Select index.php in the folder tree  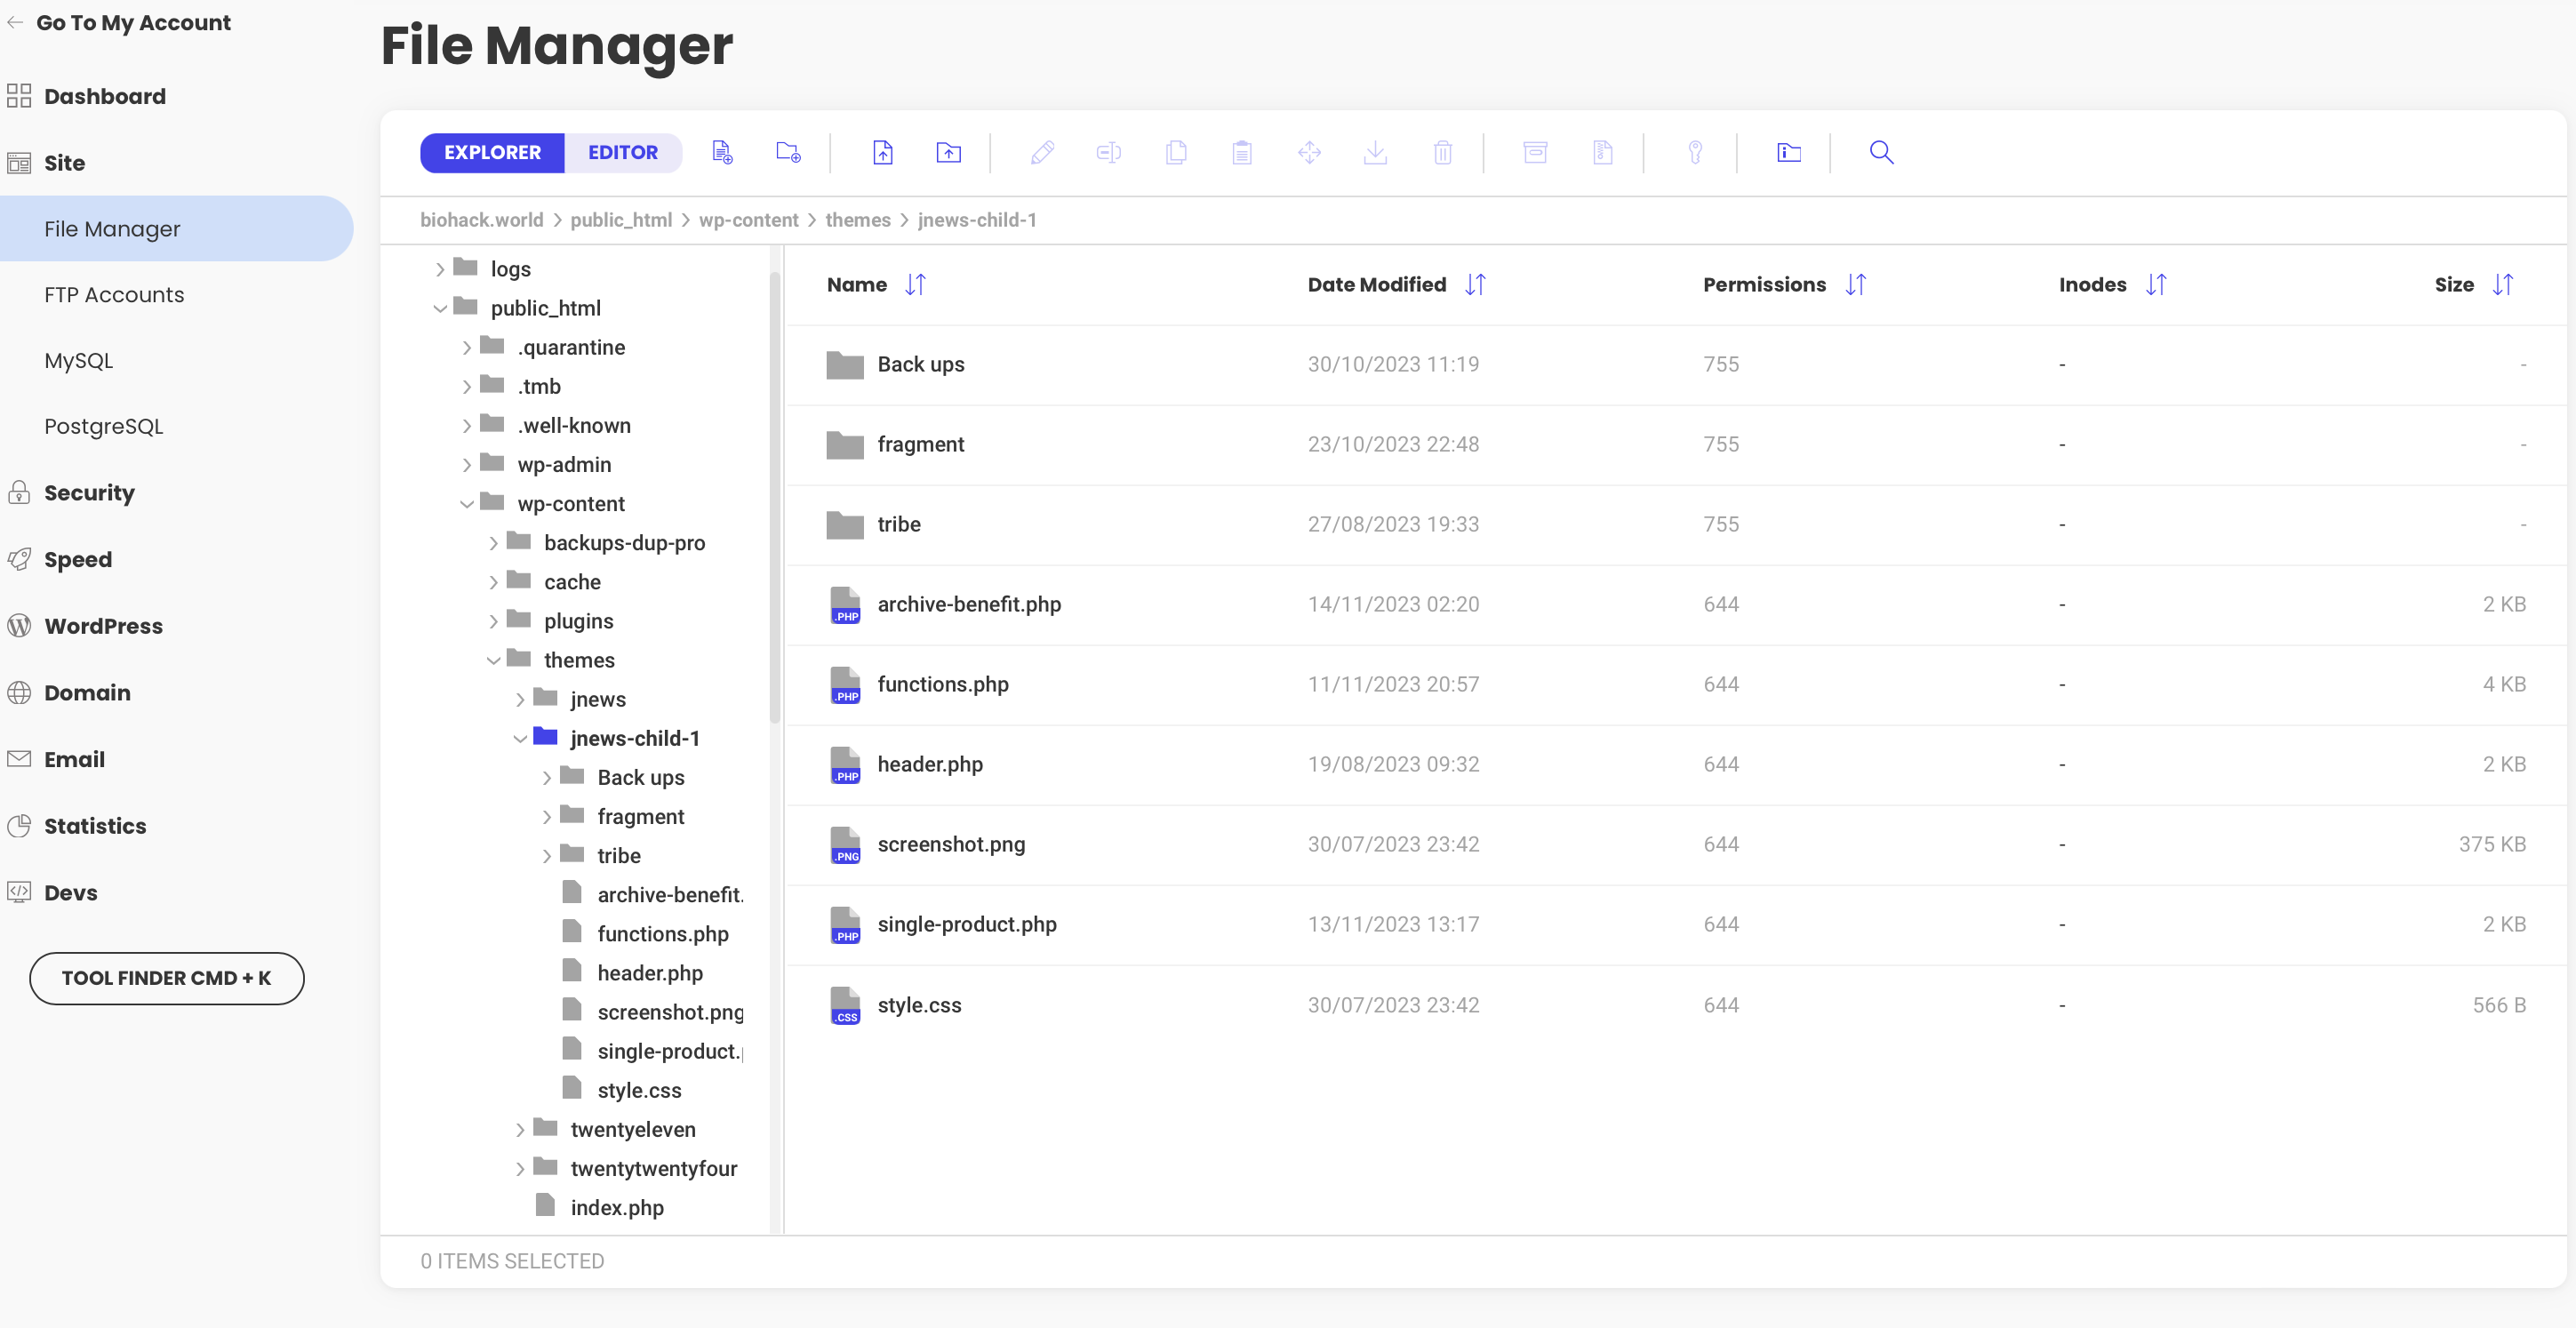click(617, 1207)
